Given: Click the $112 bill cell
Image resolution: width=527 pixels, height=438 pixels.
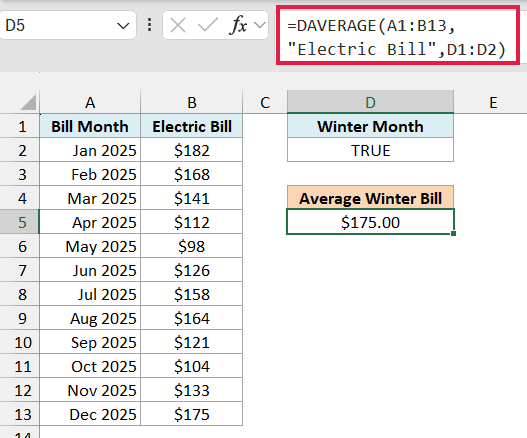Looking at the screenshot, I should [x=192, y=222].
